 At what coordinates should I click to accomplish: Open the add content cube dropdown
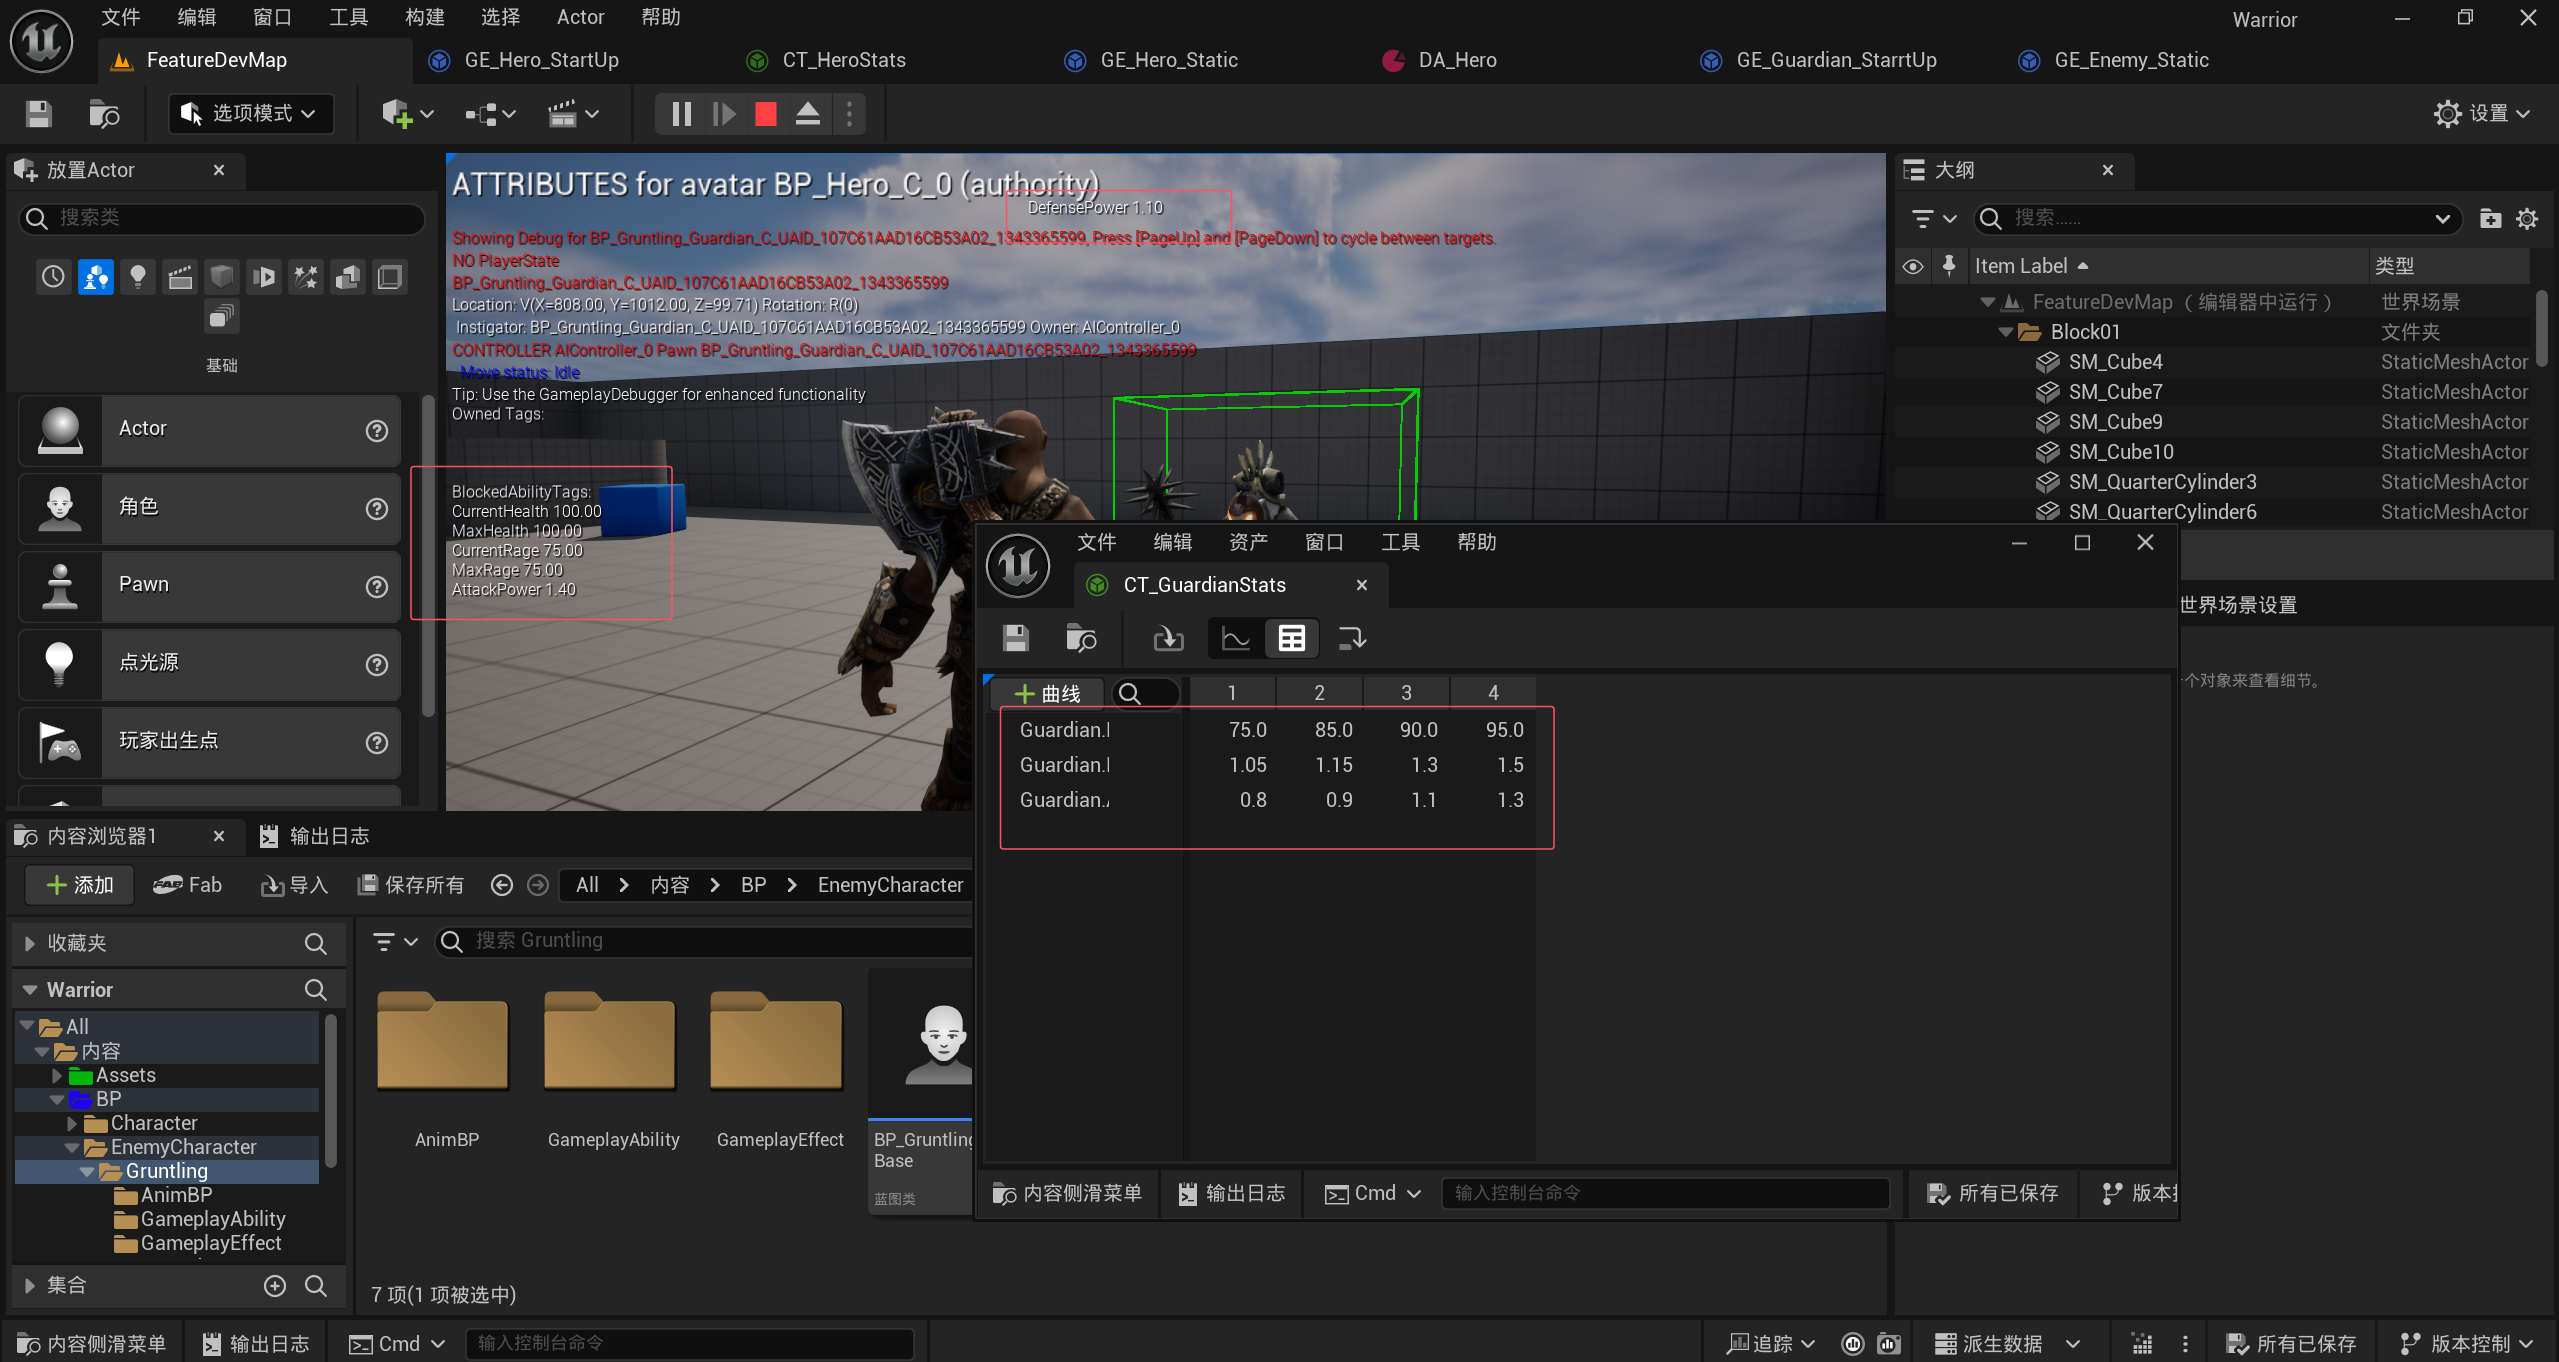[x=407, y=114]
